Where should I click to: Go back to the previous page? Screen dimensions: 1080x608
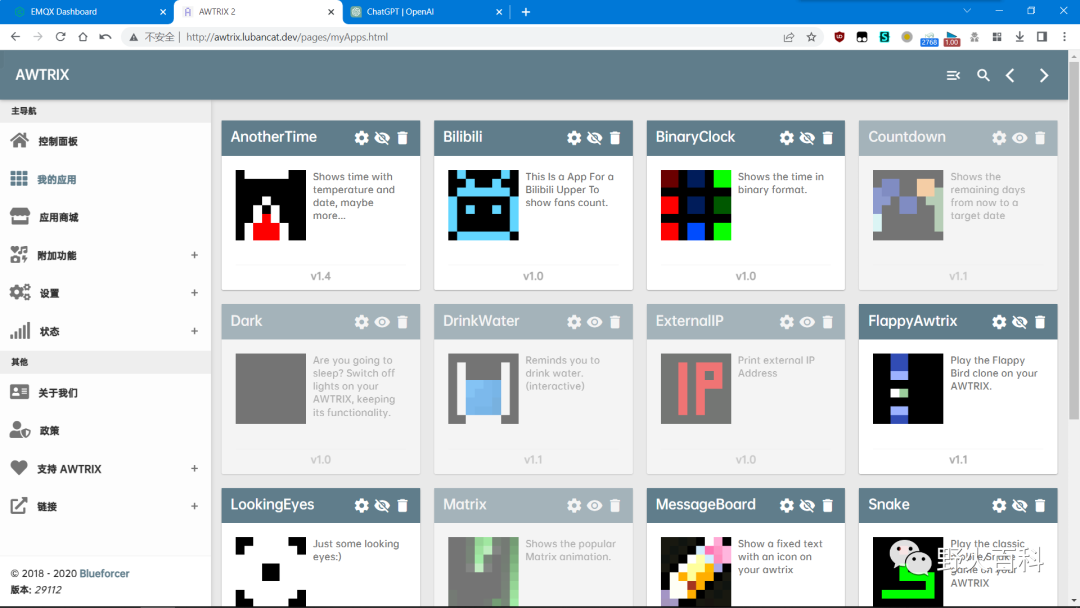[16, 37]
